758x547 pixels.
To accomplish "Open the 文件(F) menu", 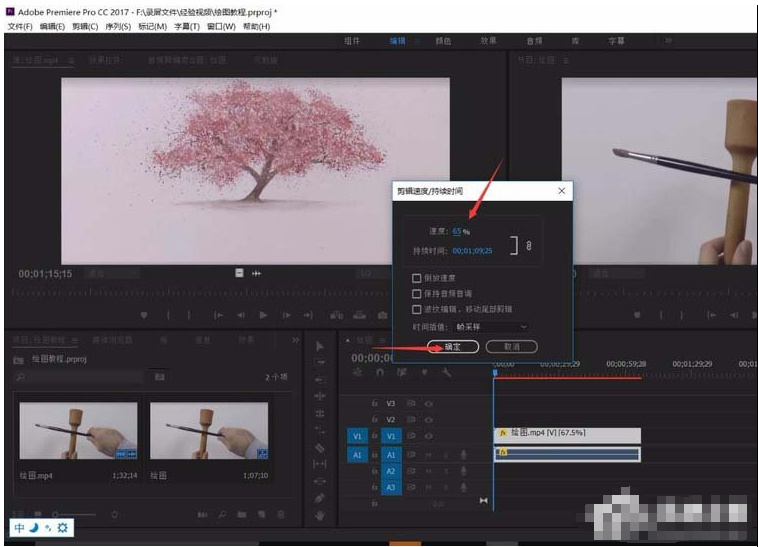I will 20,26.
